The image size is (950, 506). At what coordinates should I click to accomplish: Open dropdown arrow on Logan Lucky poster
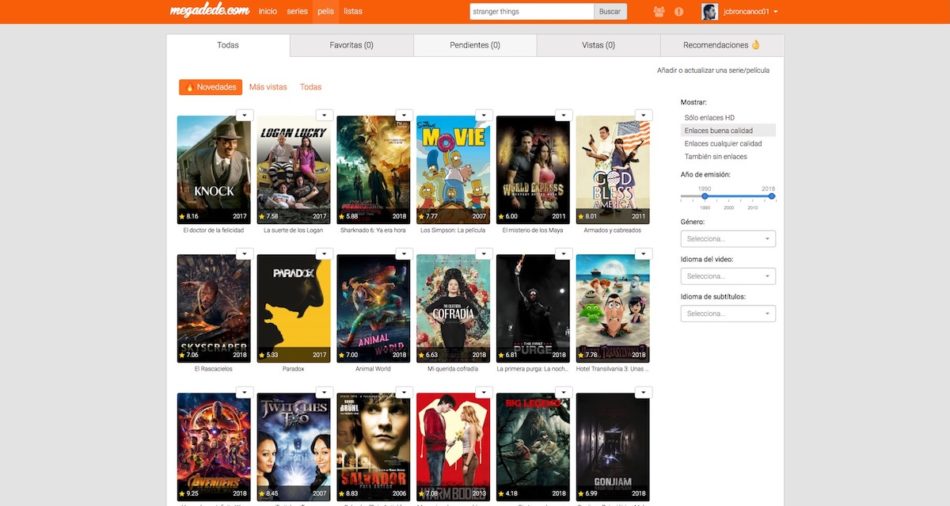tap(324, 115)
